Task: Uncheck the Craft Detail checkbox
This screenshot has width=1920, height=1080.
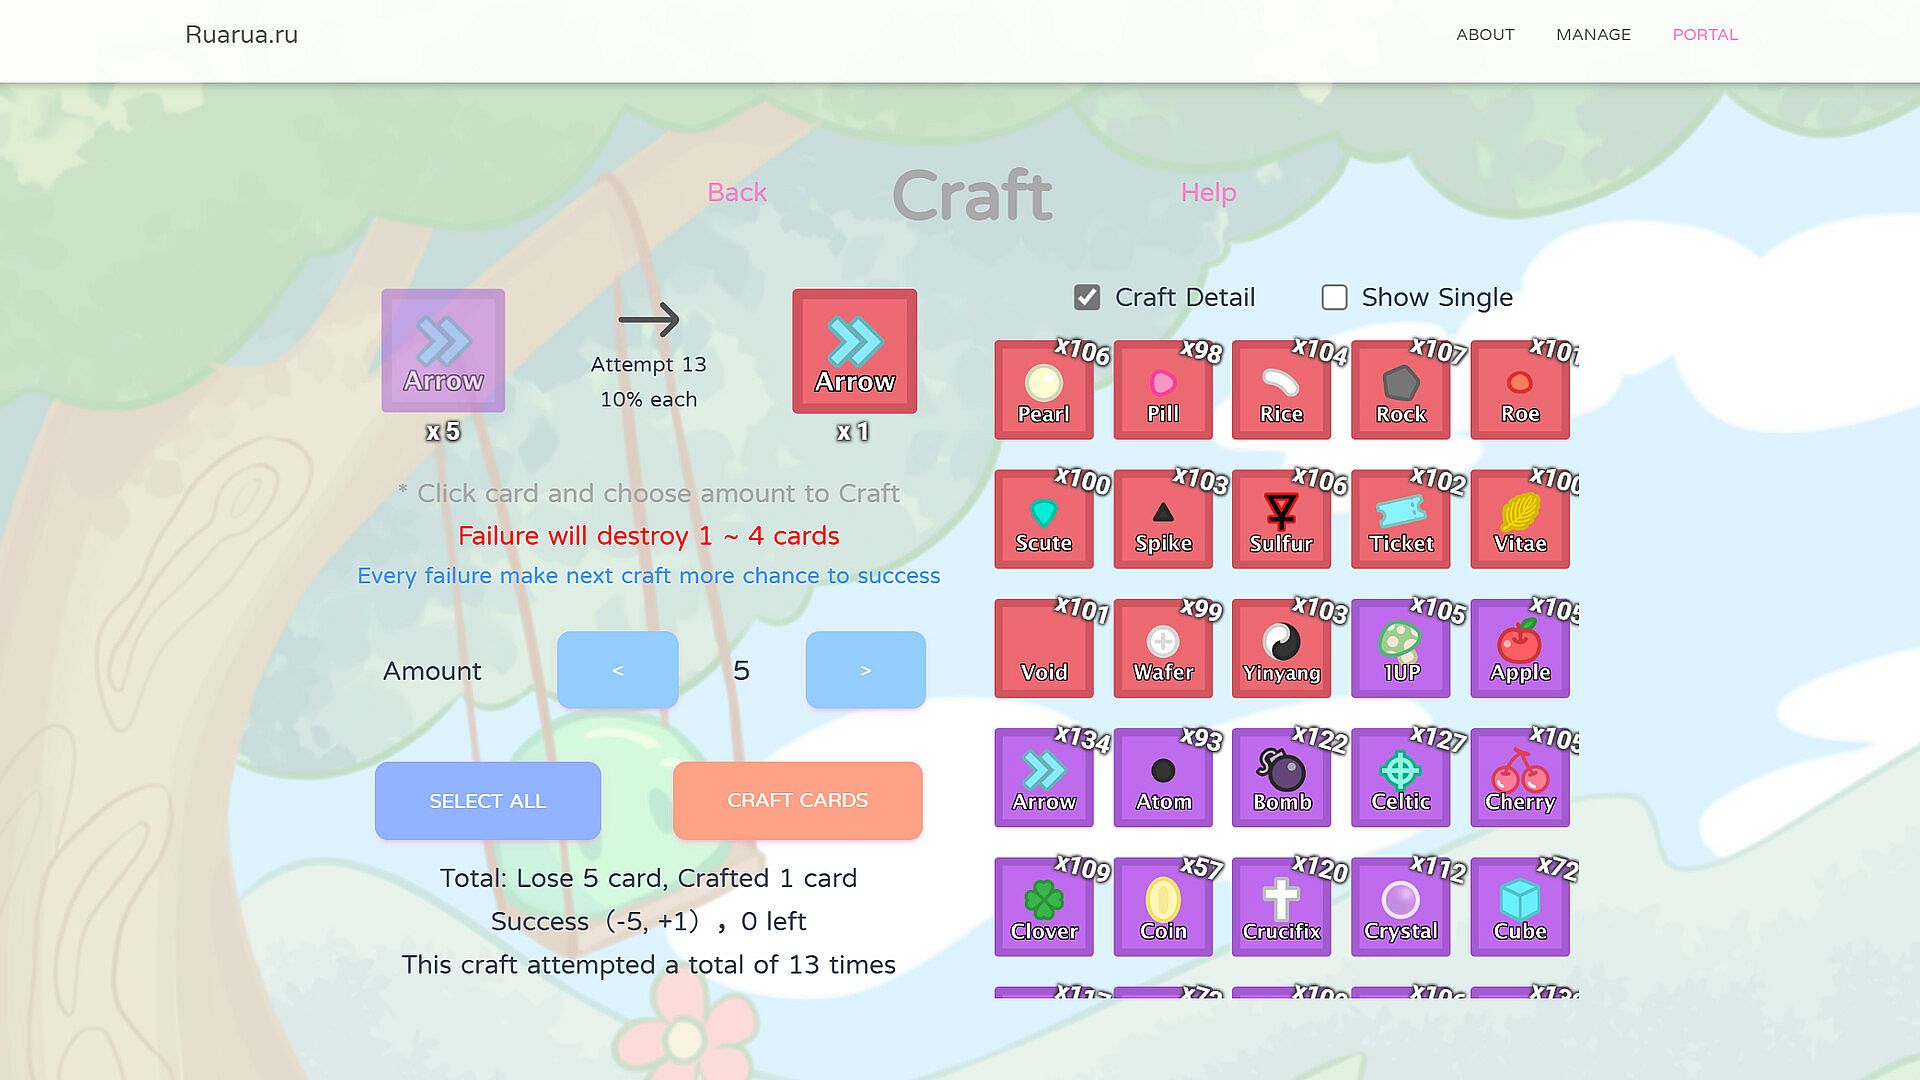Action: (1087, 297)
